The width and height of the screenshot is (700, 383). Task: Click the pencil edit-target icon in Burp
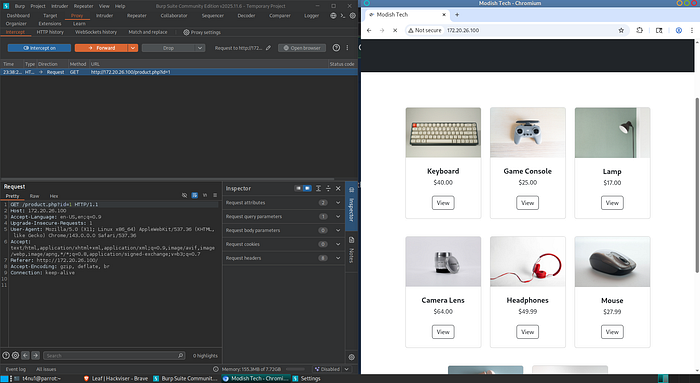click(x=268, y=48)
